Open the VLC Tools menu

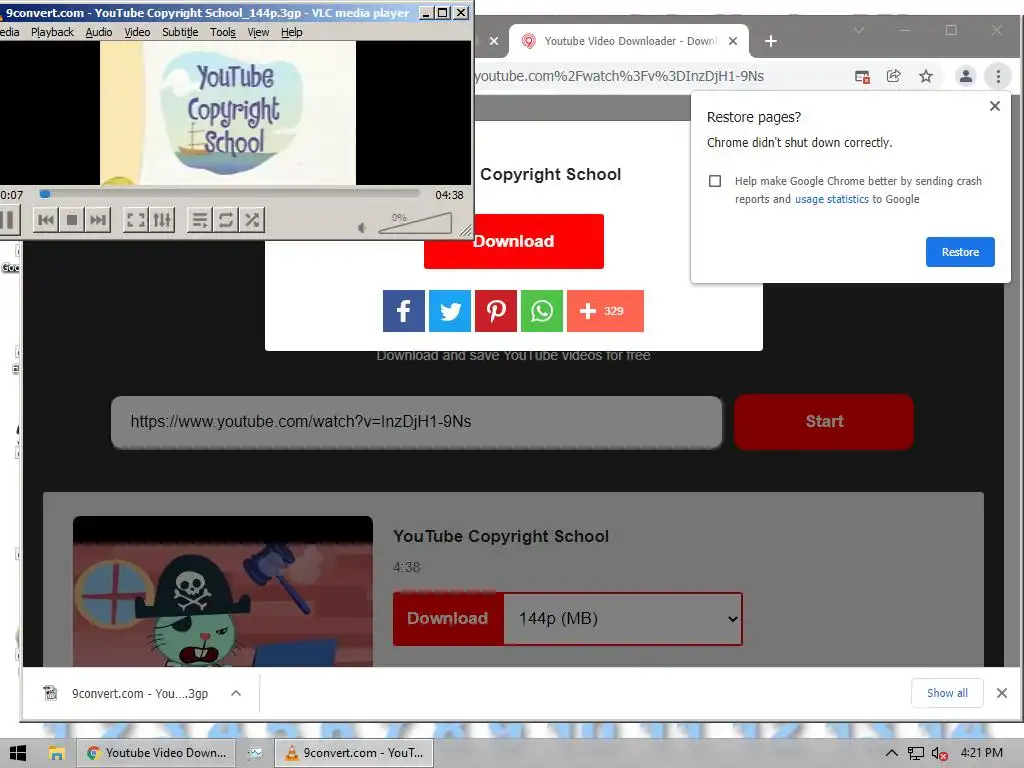223,32
